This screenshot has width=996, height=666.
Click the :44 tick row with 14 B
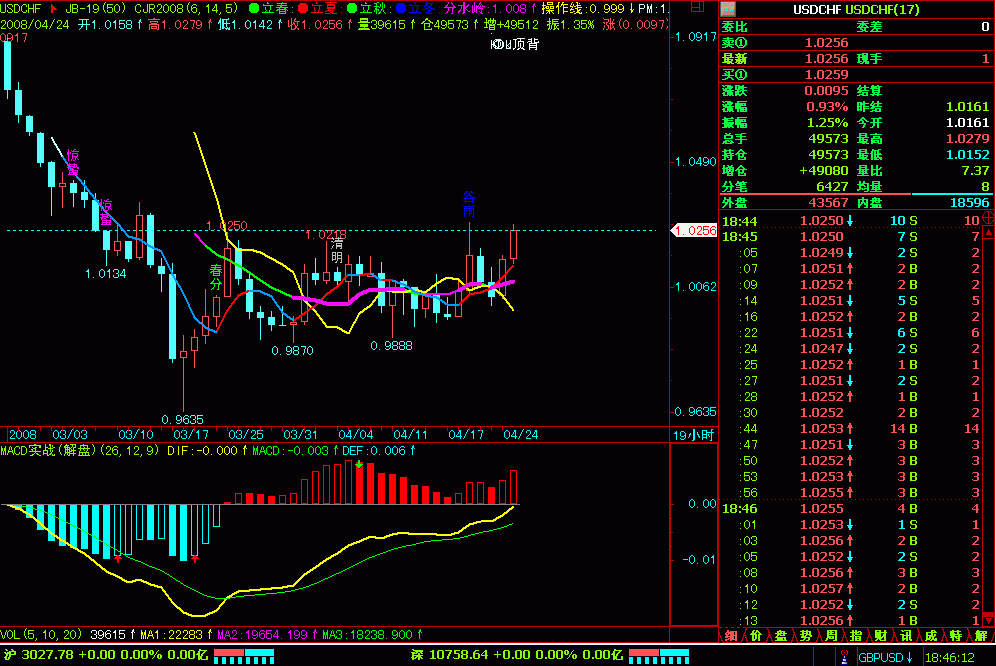[x=851, y=429]
